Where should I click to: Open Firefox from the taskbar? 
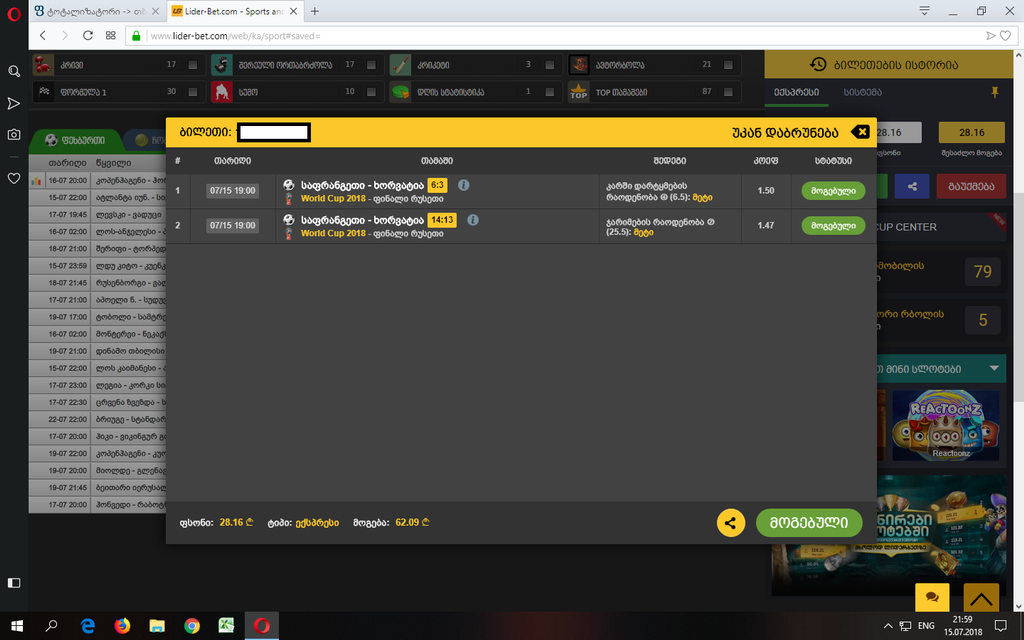(x=122, y=626)
